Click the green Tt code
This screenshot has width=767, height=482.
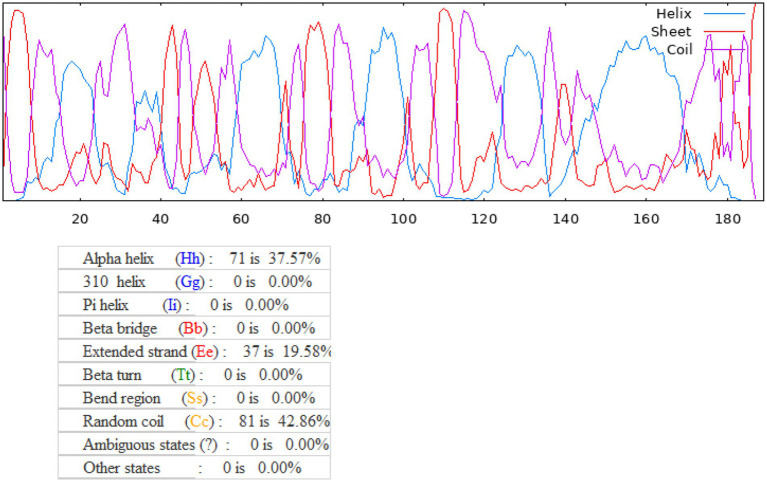point(183,375)
